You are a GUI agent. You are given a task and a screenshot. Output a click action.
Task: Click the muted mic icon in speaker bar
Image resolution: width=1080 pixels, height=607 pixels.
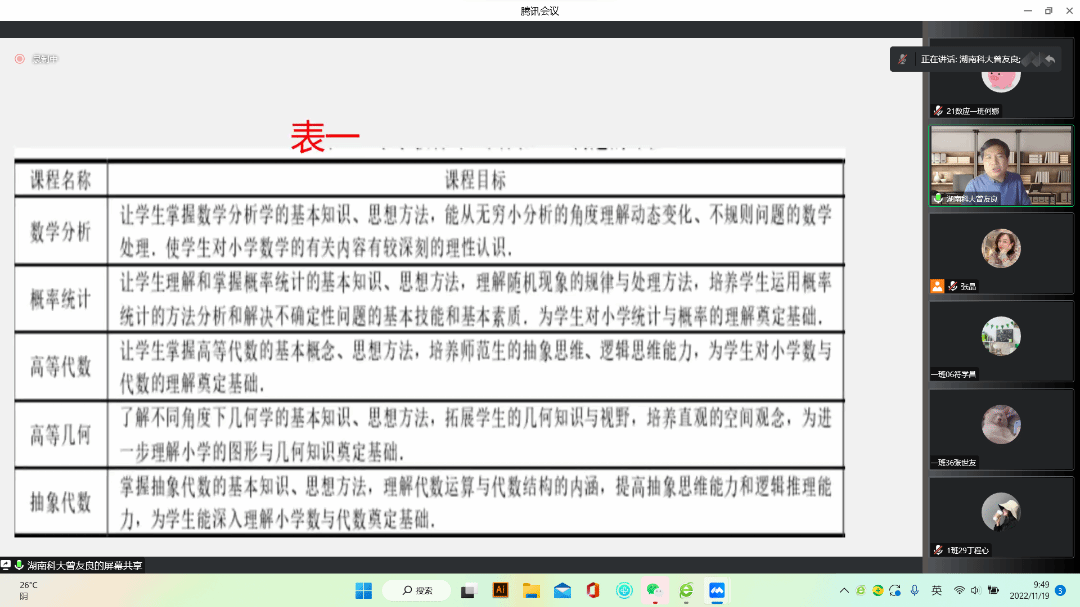tap(903, 59)
